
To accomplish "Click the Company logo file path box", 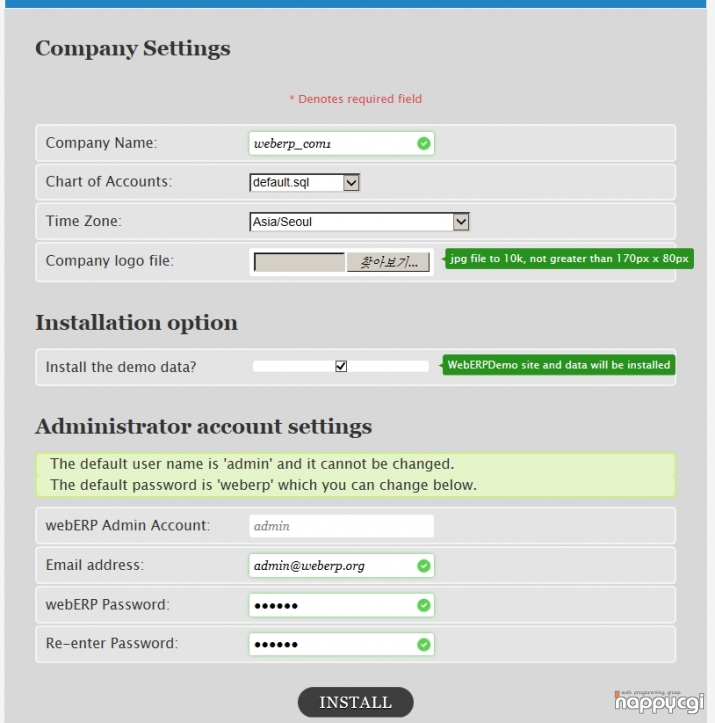I will [x=299, y=262].
